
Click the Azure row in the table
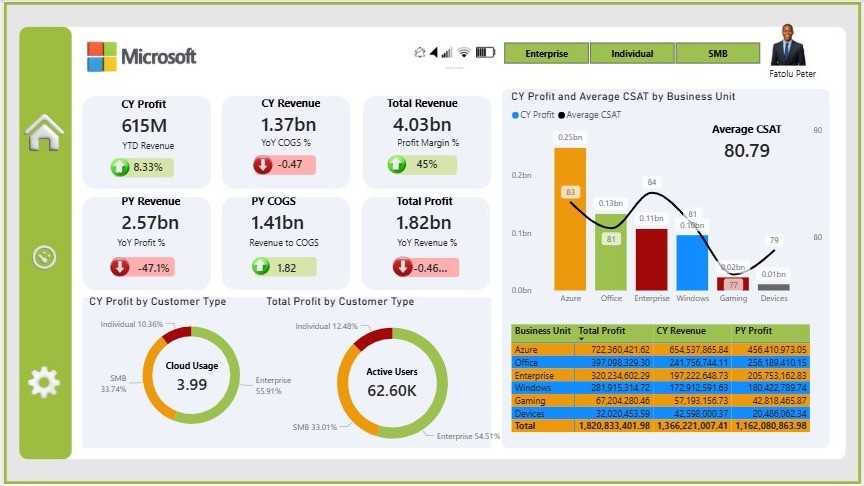[661, 349]
